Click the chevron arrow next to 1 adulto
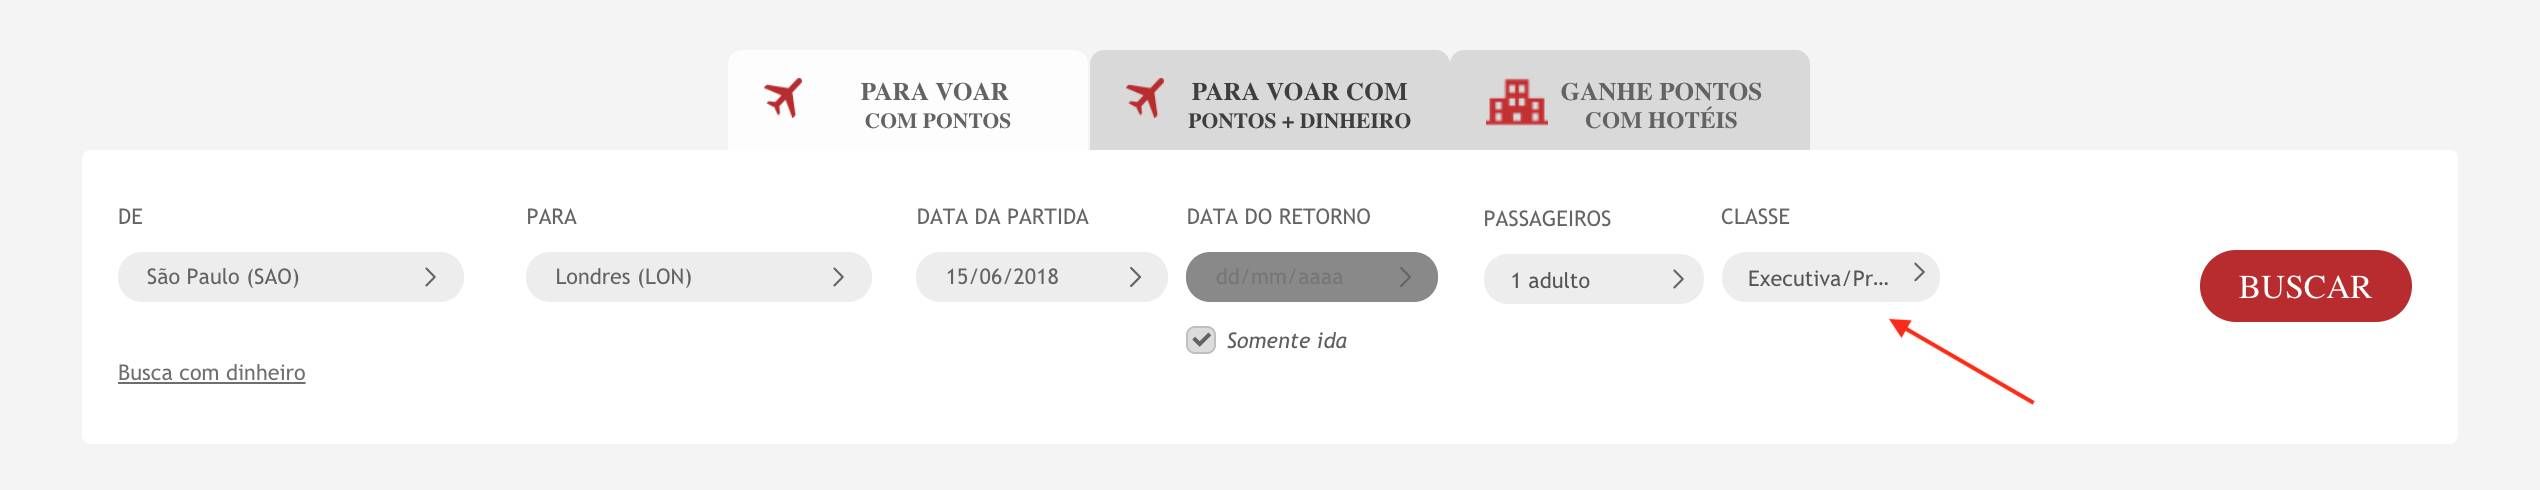This screenshot has width=2540, height=490. 1678,279
